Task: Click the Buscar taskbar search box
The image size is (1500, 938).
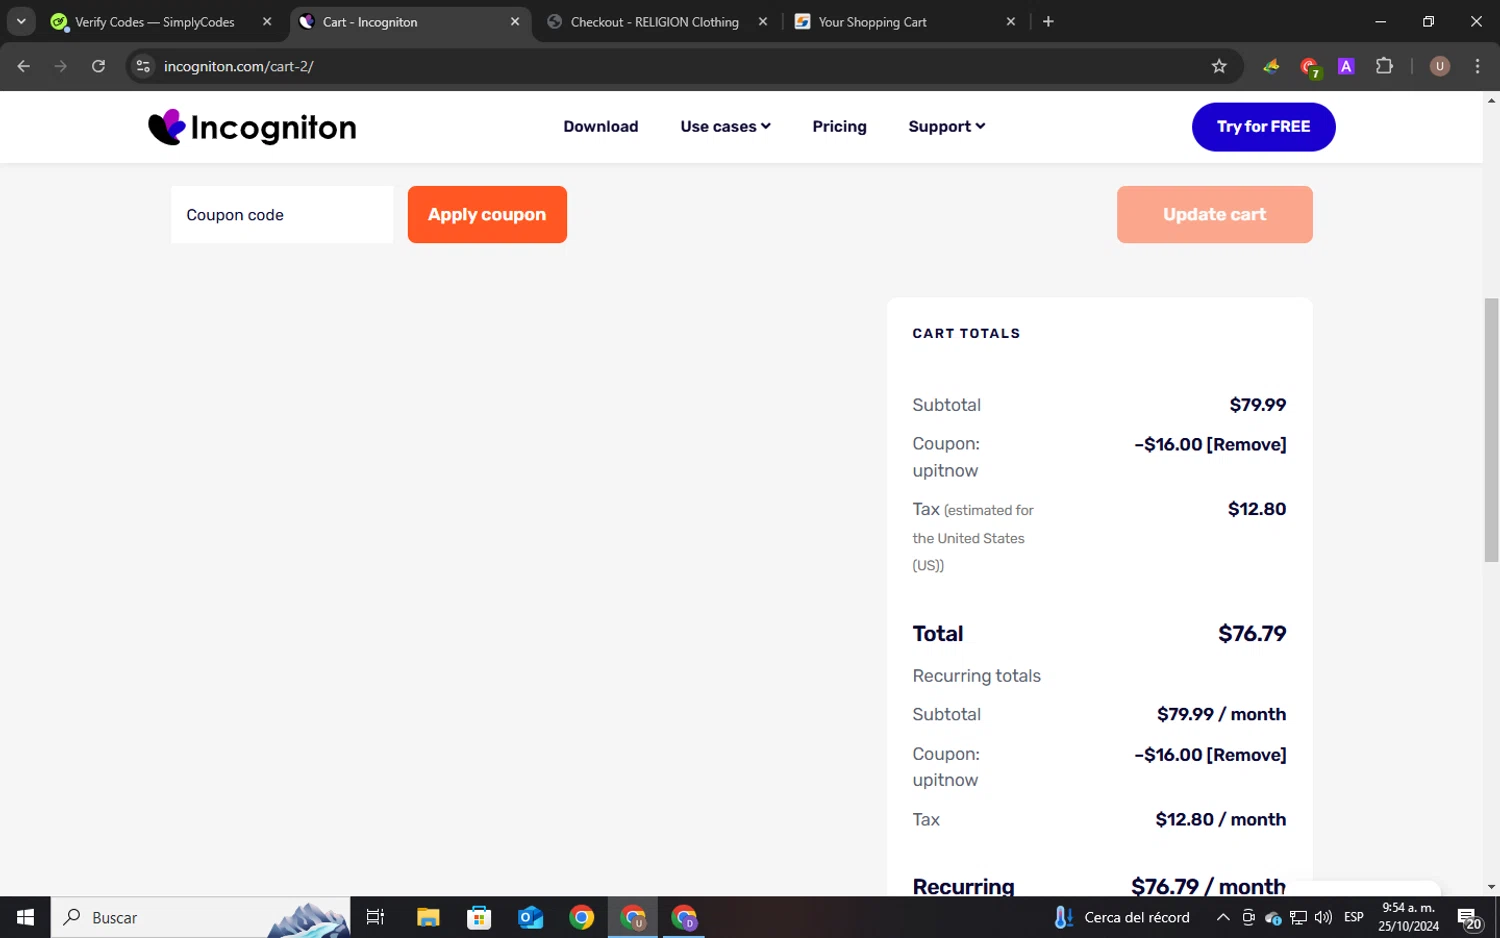Action: coord(200,917)
